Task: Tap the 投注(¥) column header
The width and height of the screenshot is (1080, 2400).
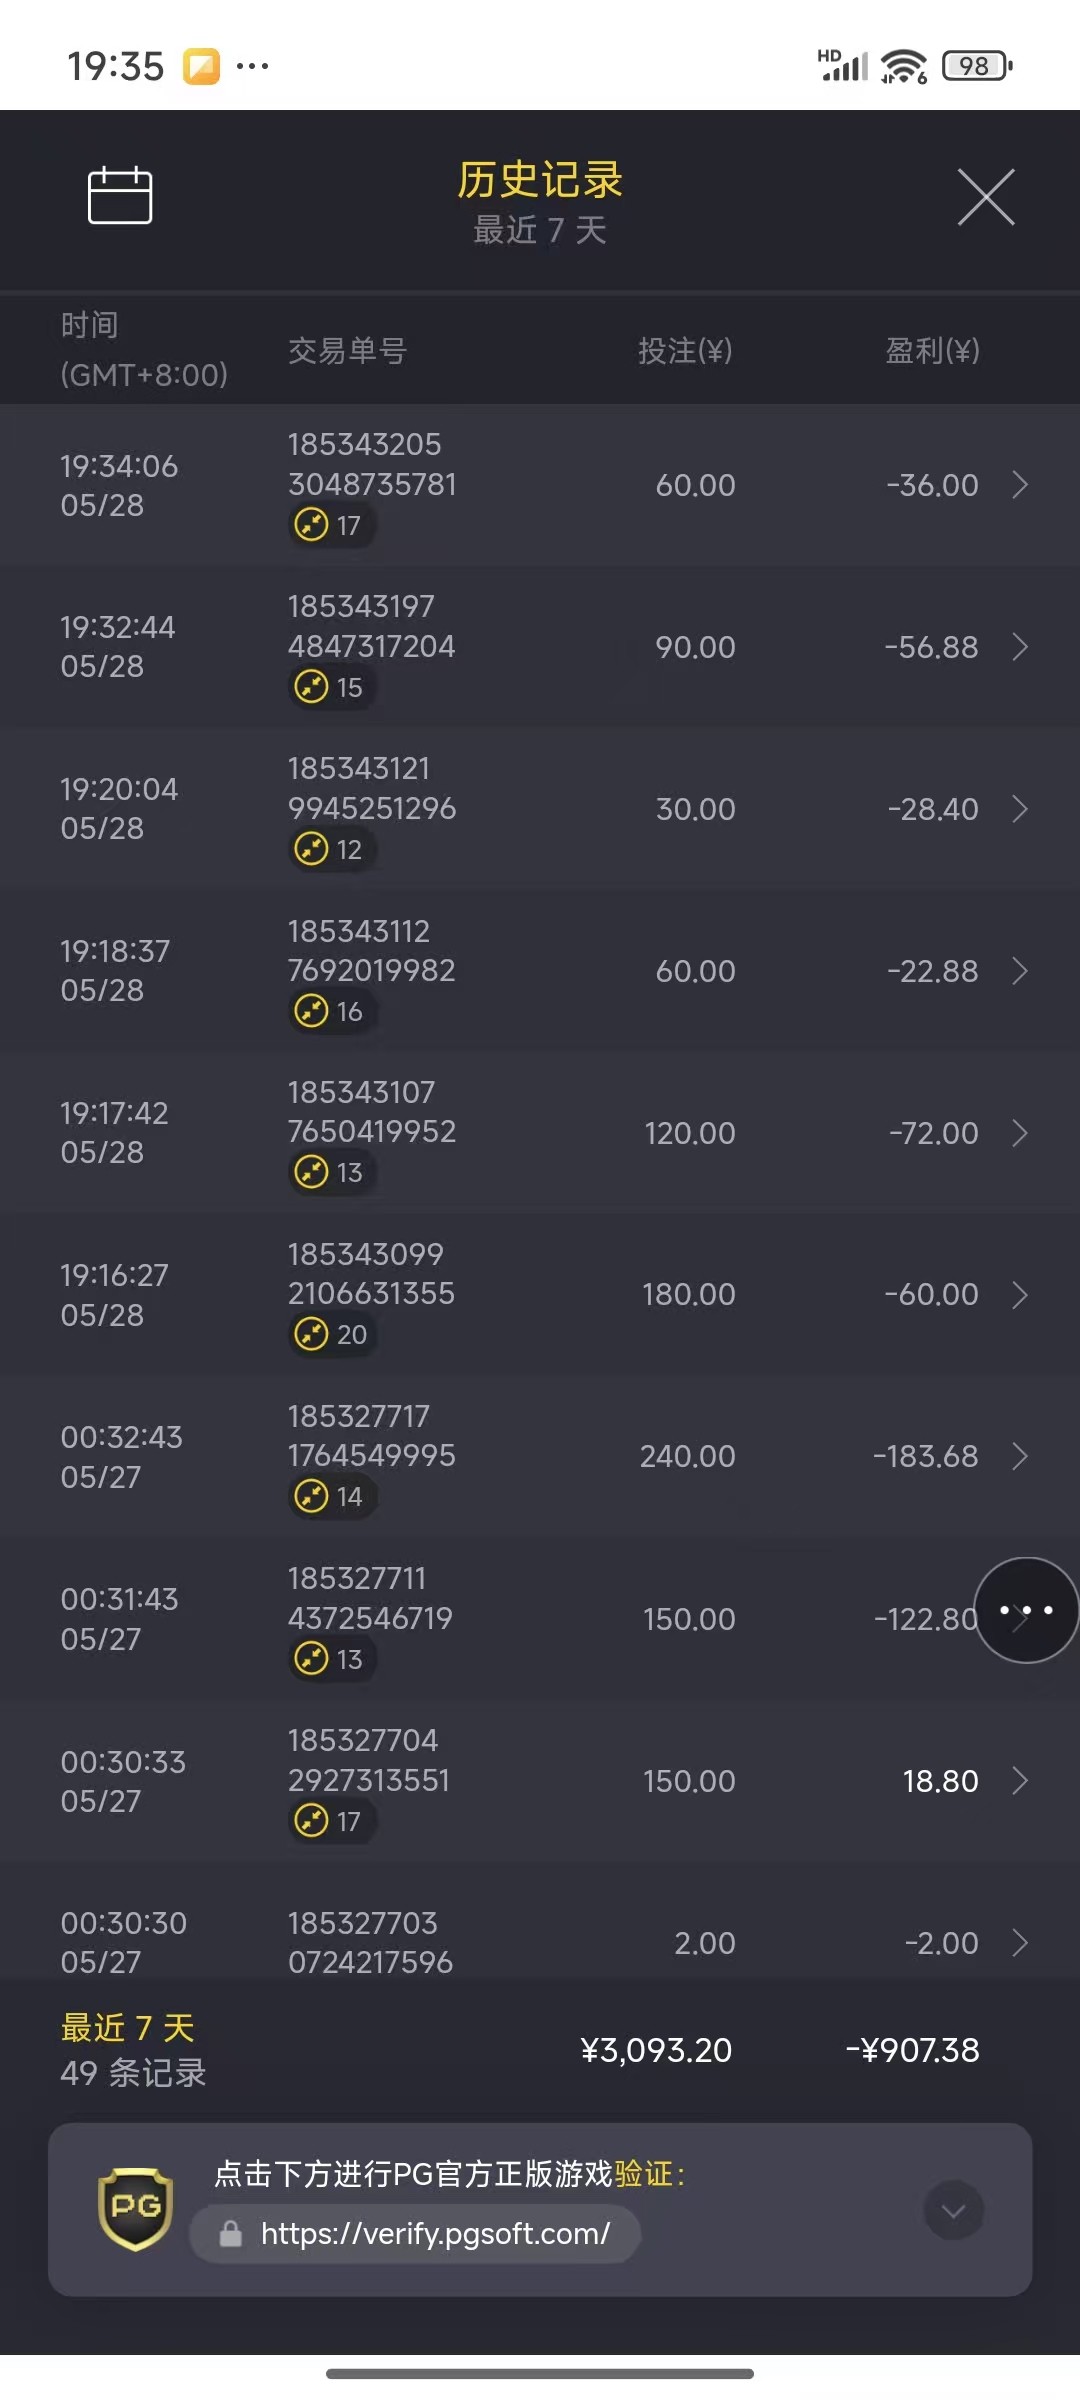Action: [x=685, y=351]
